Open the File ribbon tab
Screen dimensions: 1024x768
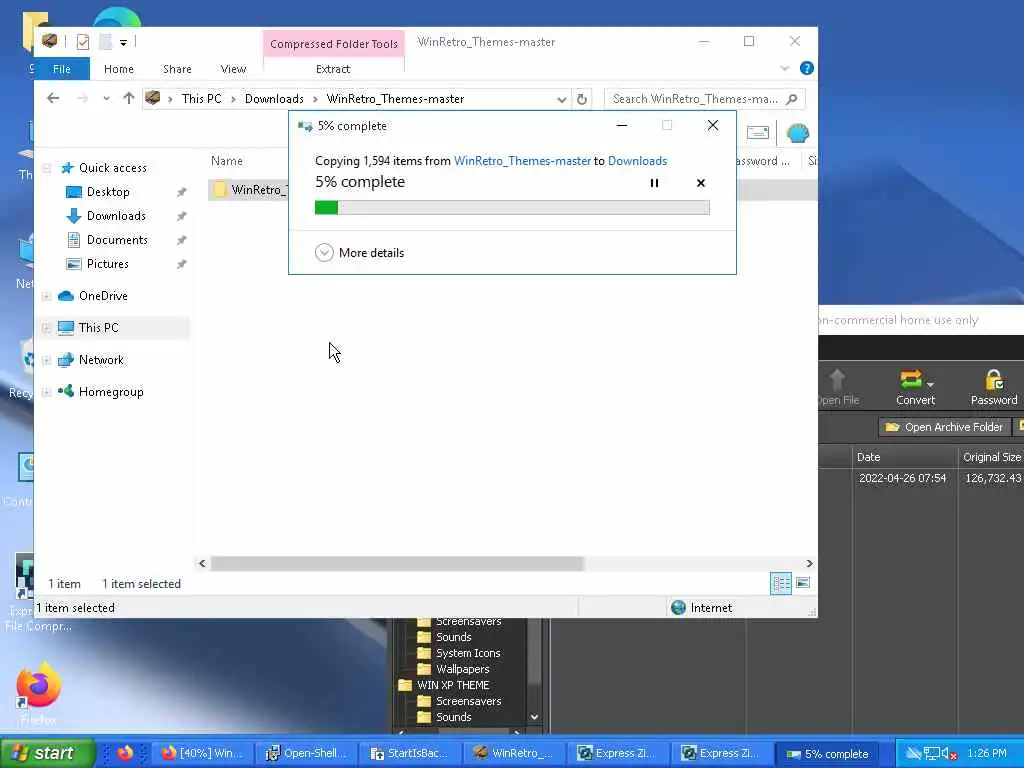click(x=62, y=69)
